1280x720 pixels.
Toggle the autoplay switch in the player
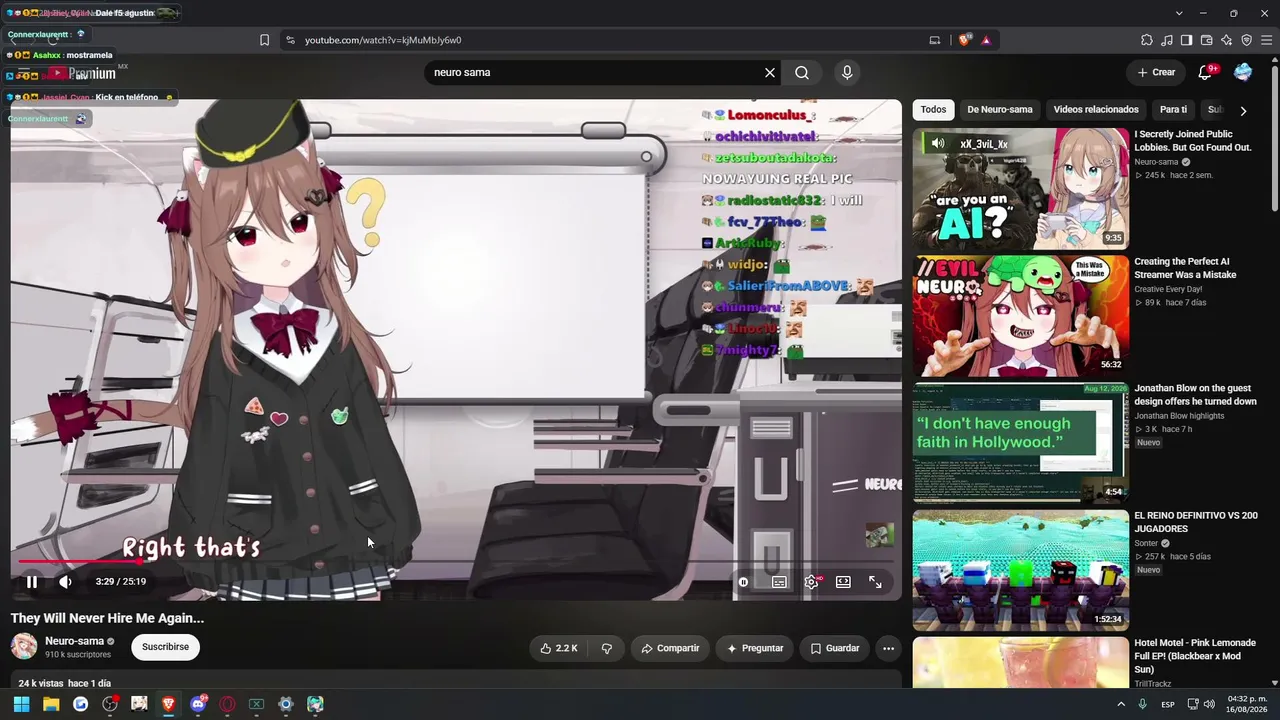(743, 582)
